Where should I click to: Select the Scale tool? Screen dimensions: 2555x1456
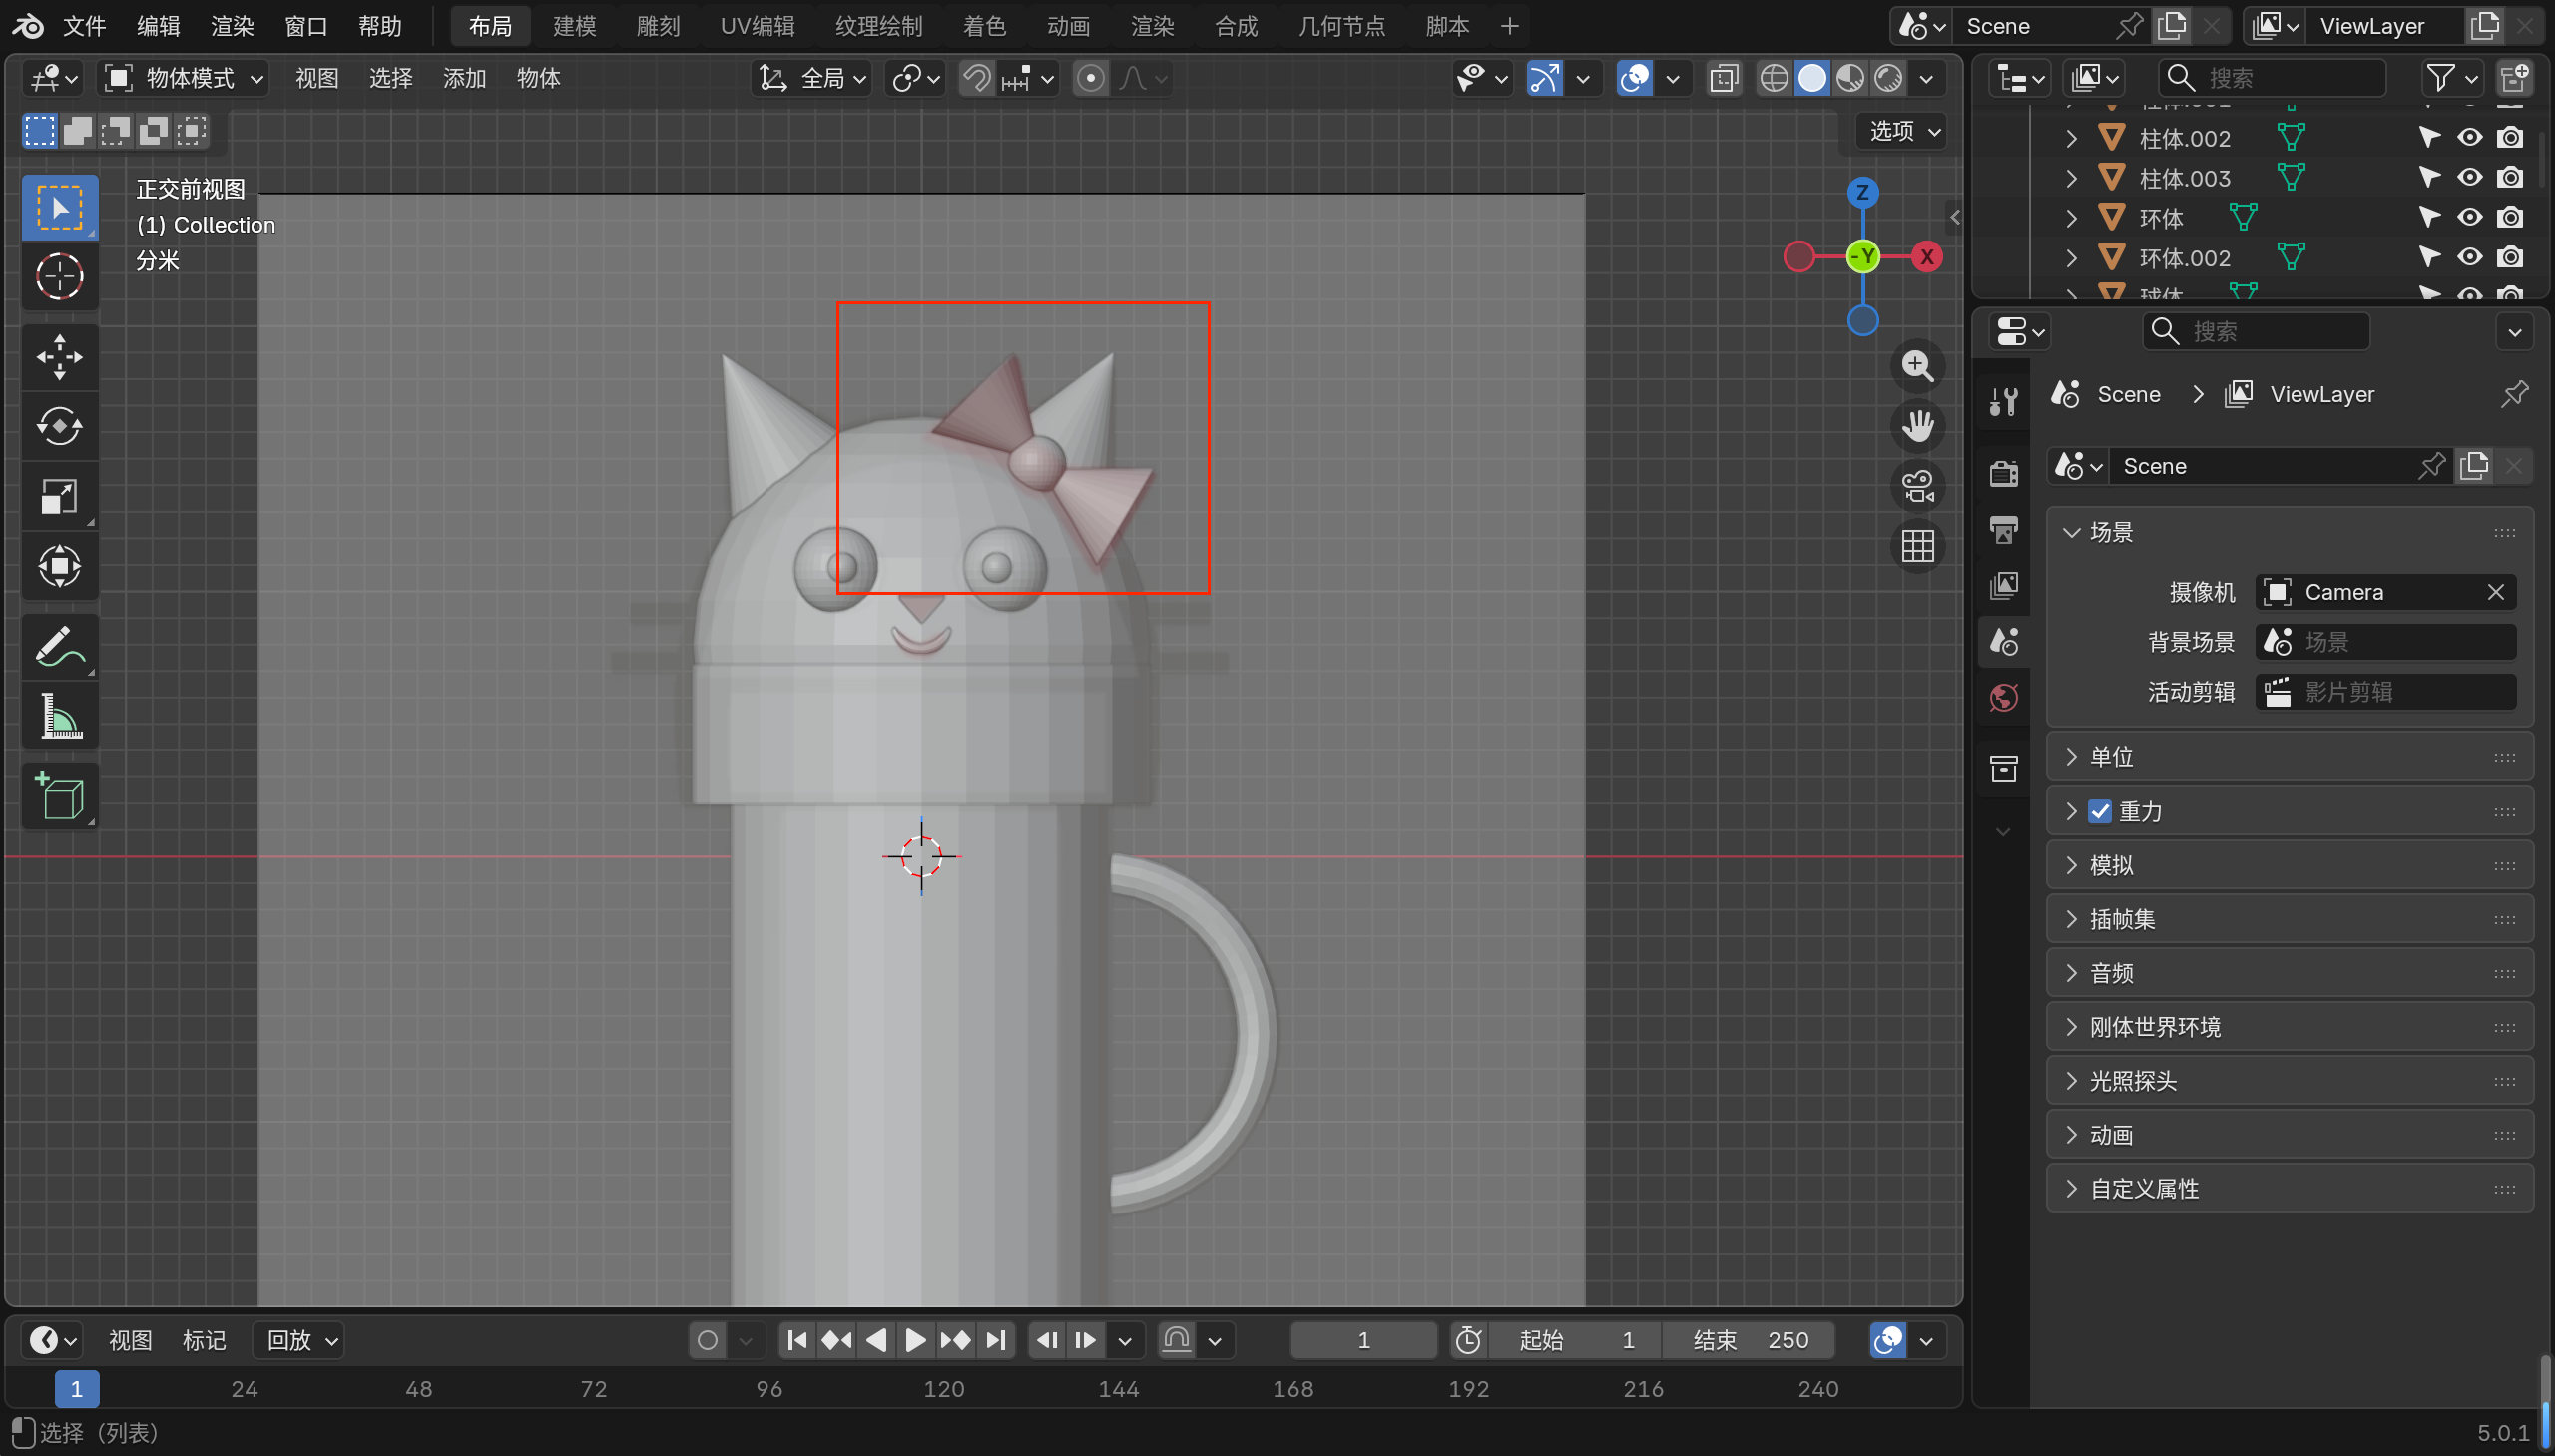[59, 496]
